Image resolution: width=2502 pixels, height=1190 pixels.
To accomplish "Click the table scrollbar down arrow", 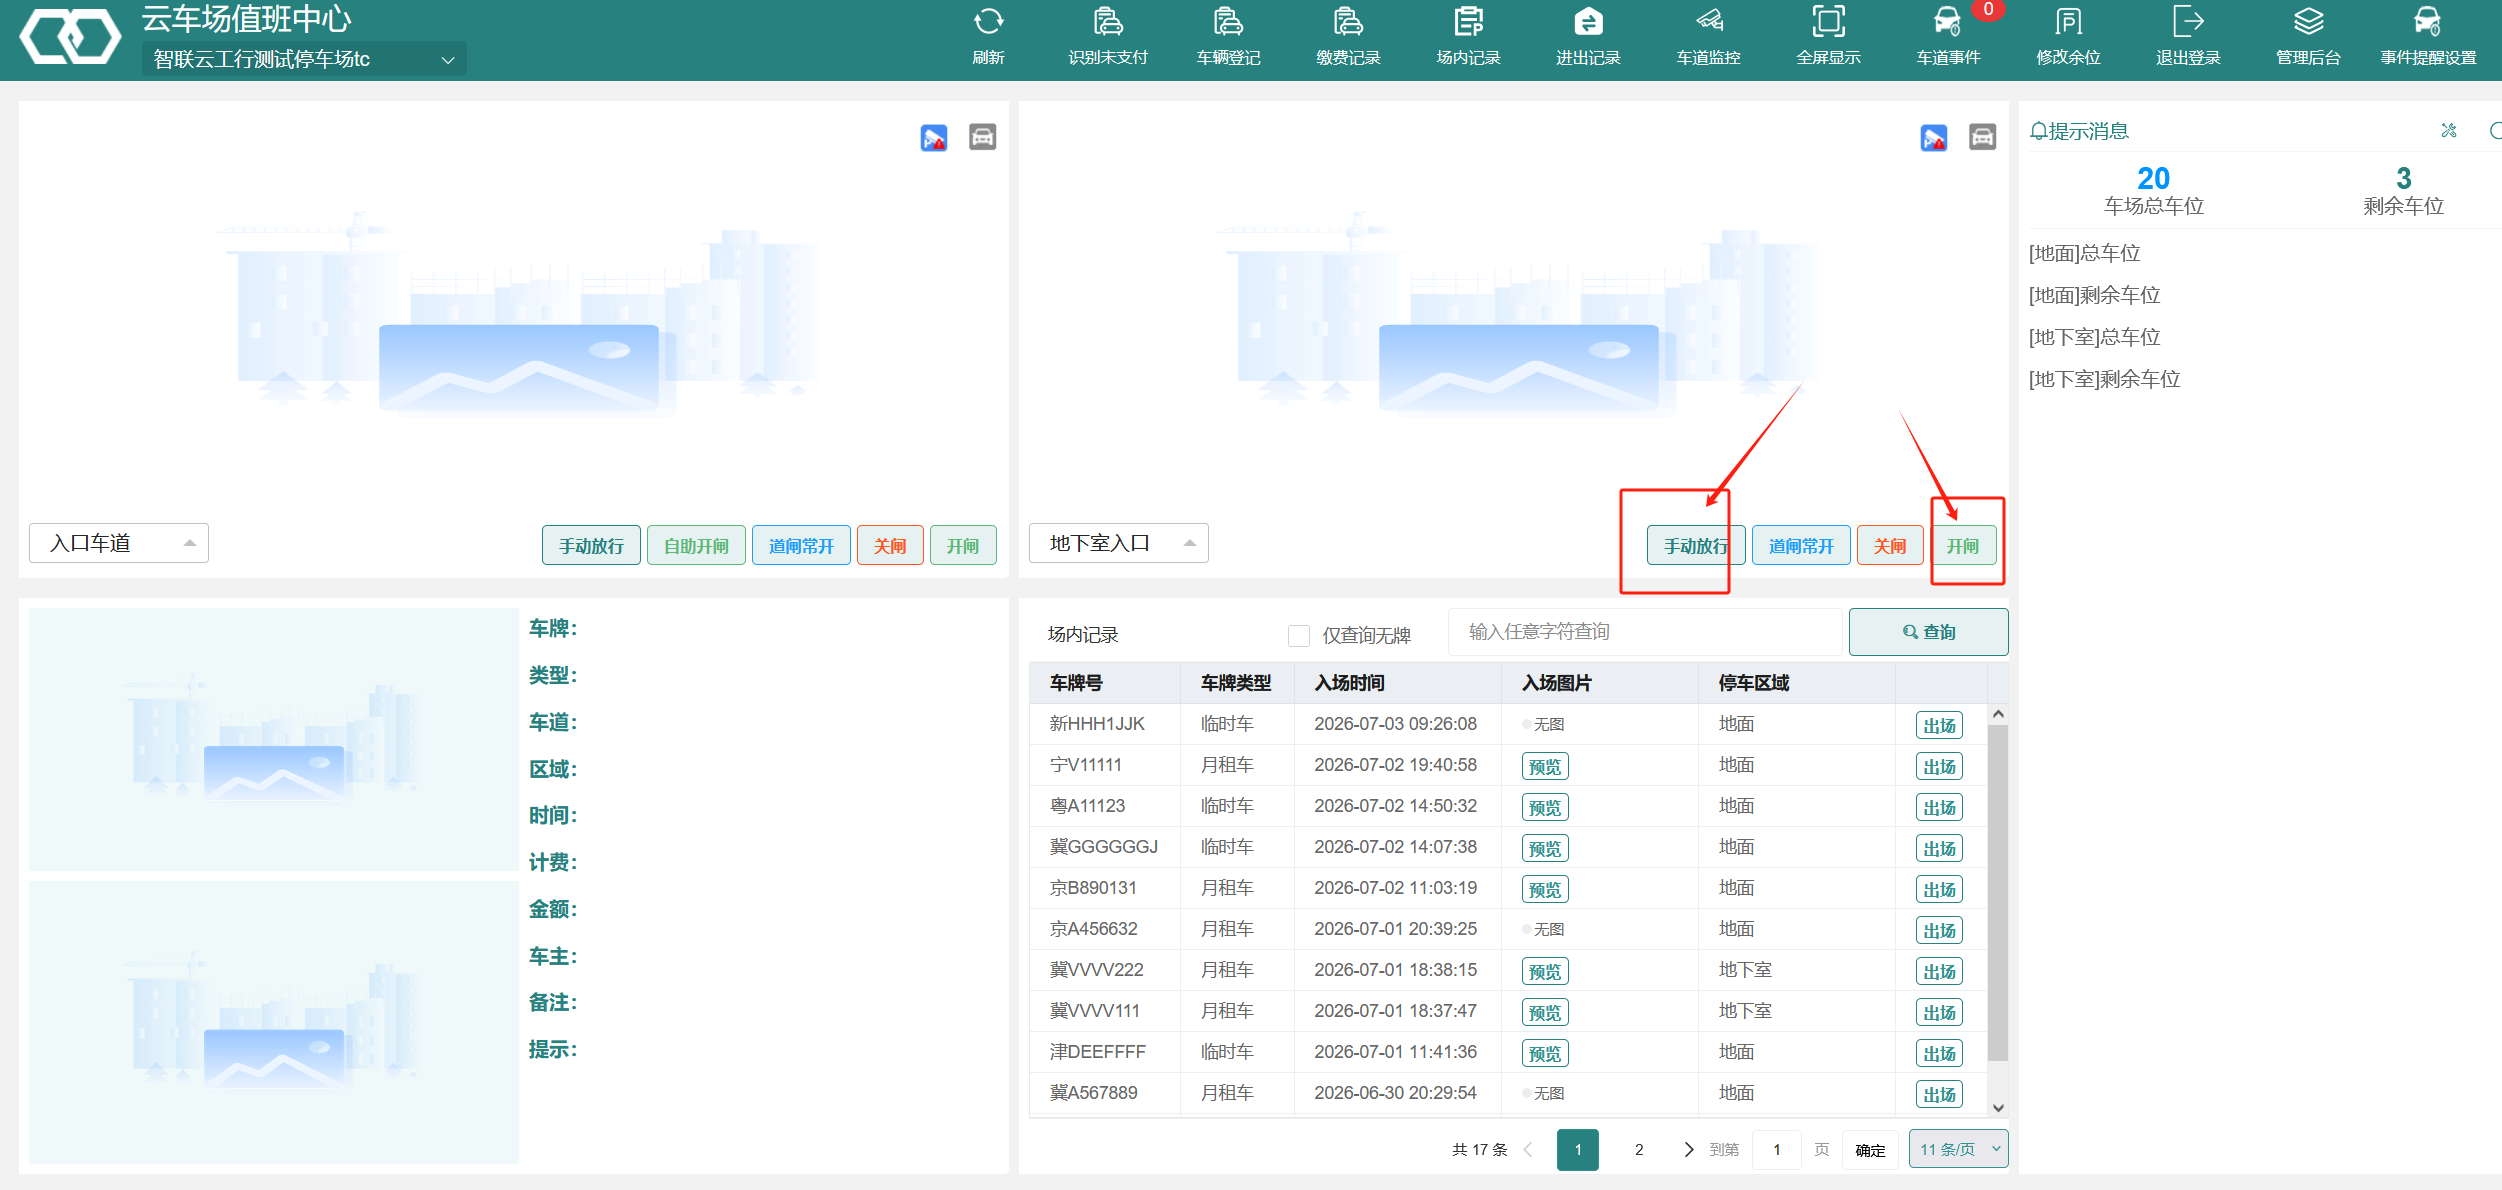I will (x=1998, y=1107).
